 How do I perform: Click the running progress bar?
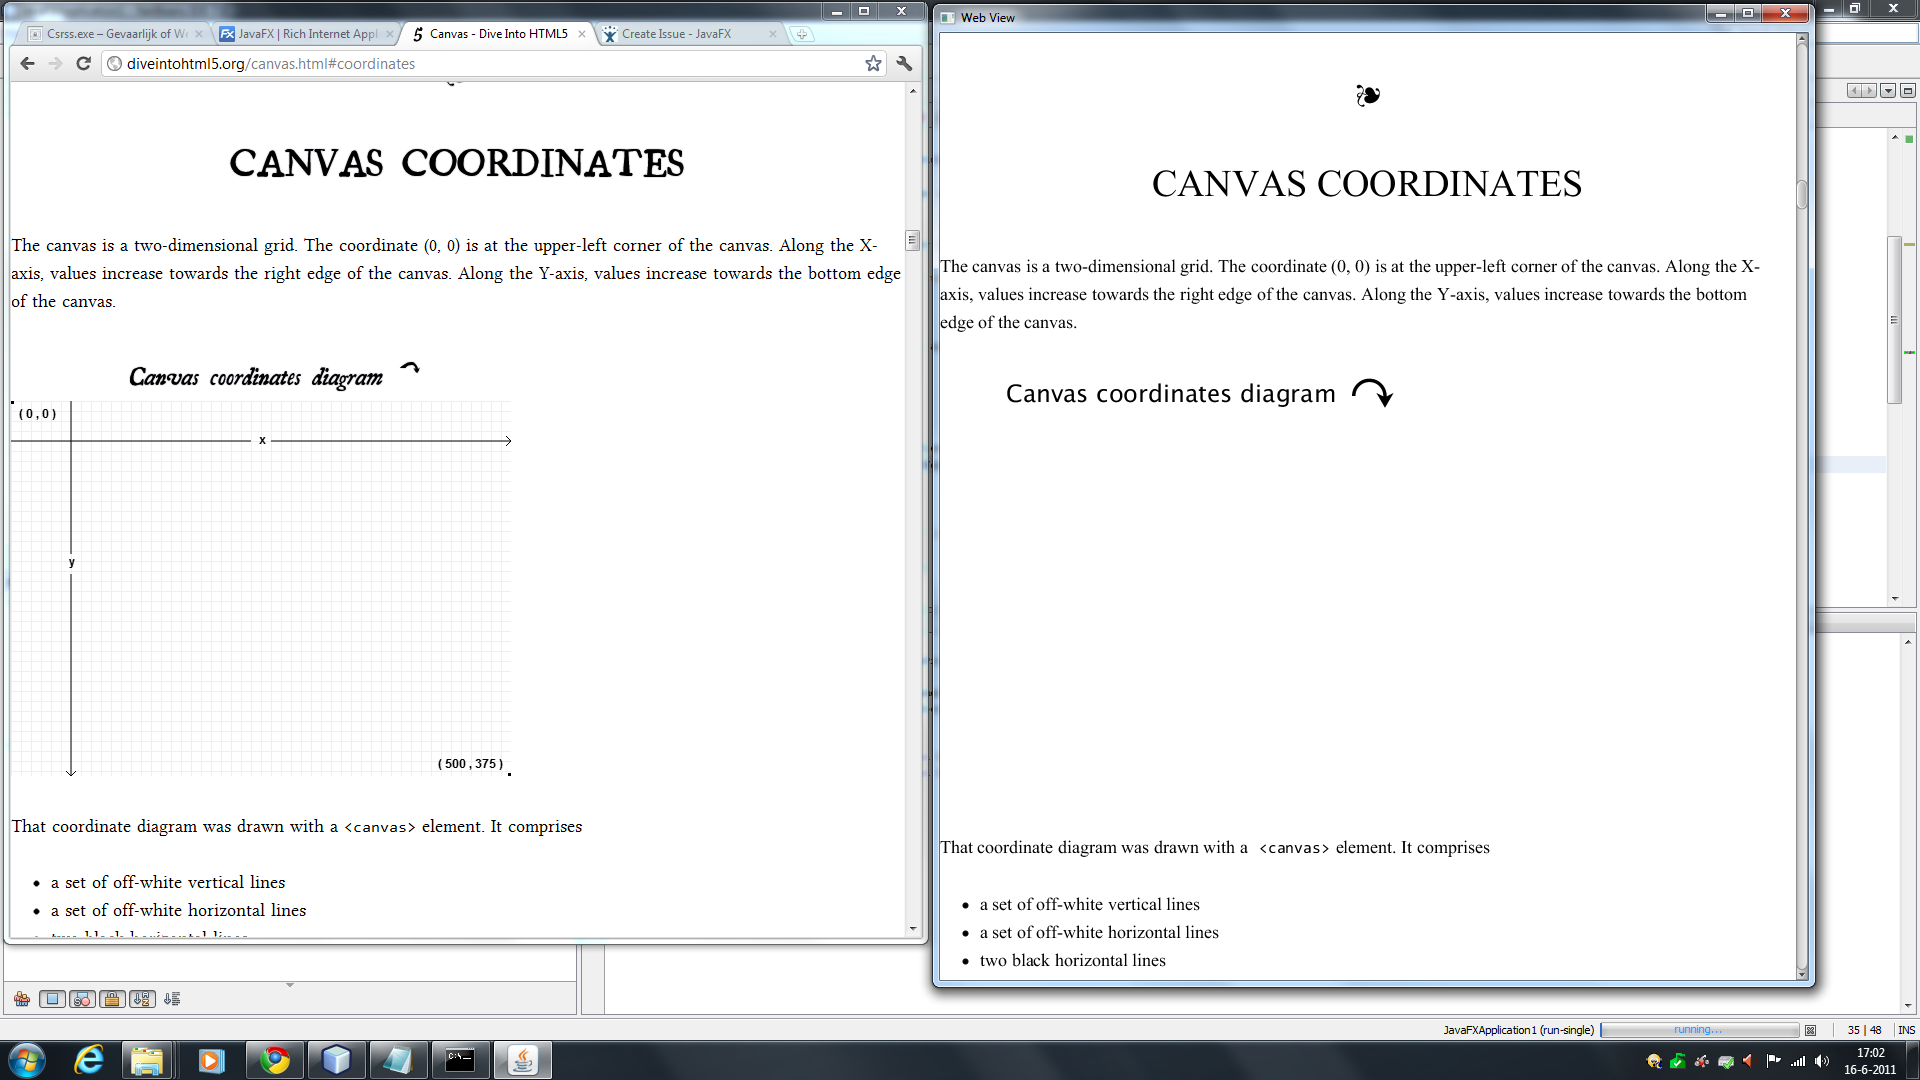tap(1698, 1030)
